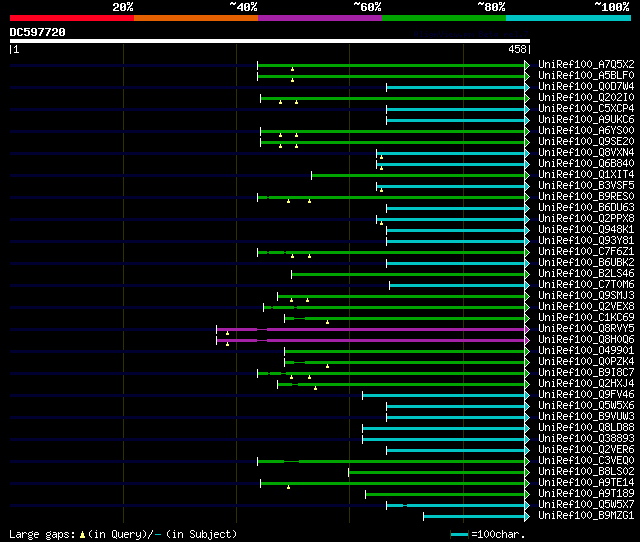Click UniRef100_Q9SE20 text

[x=586, y=142]
